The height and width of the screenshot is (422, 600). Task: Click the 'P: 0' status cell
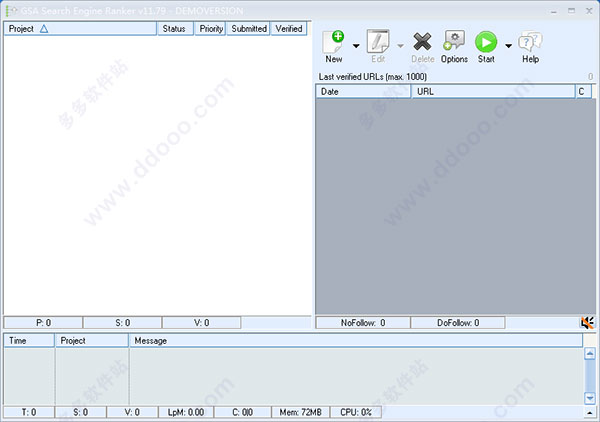click(43, 323)
